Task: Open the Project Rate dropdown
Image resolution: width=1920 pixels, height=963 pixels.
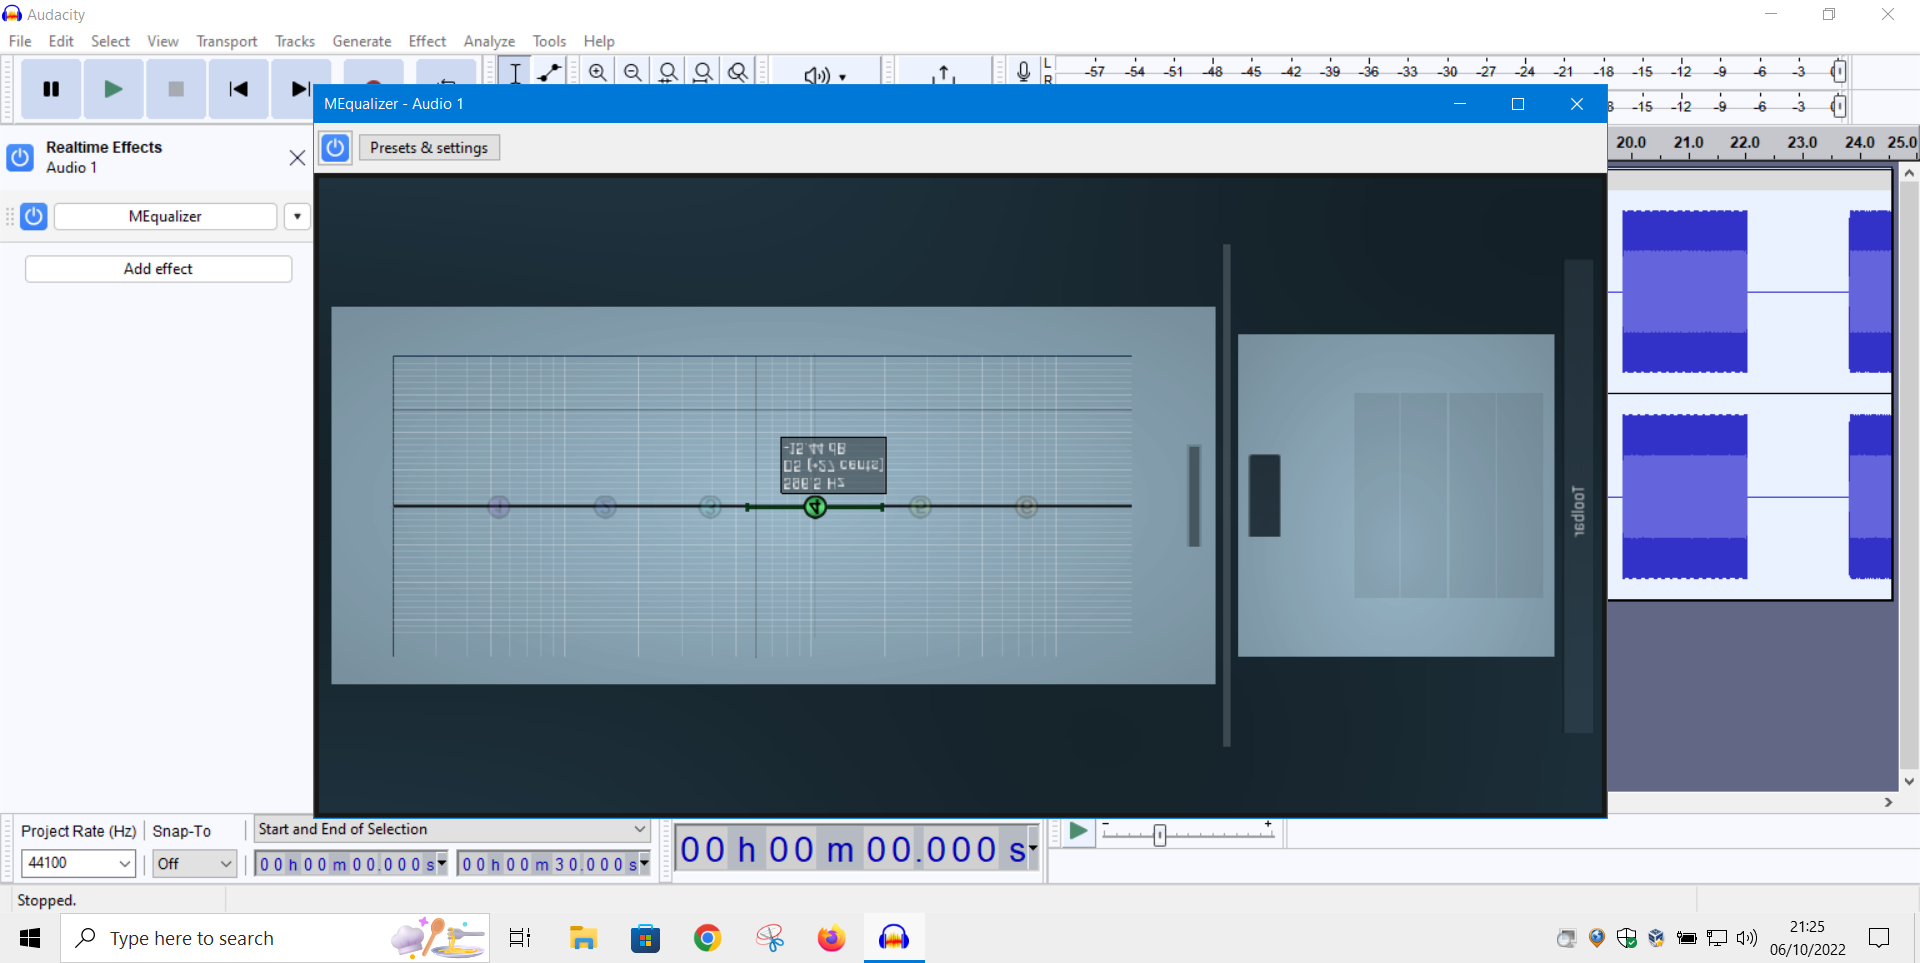Action: coord(77,863)
